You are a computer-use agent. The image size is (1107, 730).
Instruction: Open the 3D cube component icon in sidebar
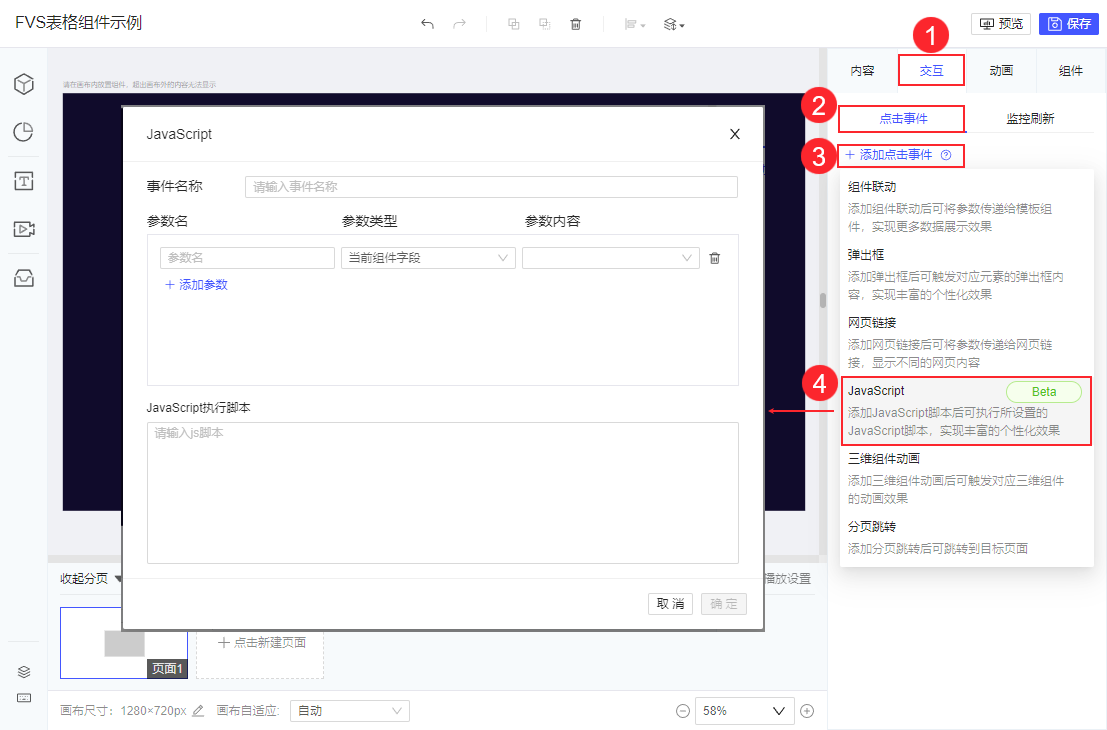24,84
